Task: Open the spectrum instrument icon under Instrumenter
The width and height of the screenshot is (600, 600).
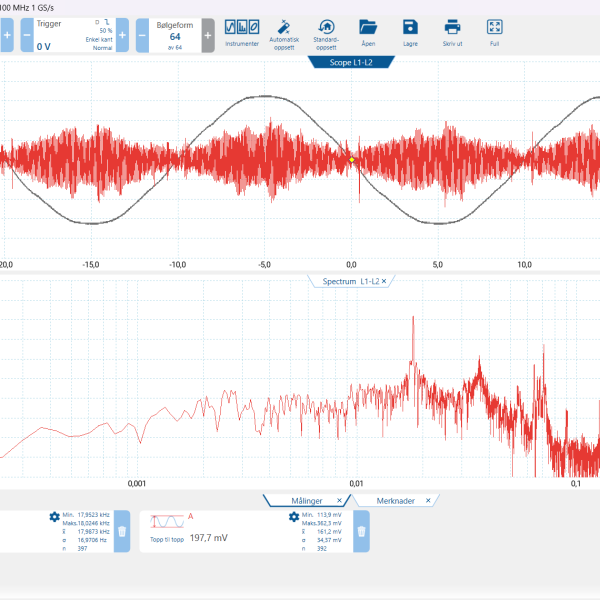Action: [x=242, y=27]
